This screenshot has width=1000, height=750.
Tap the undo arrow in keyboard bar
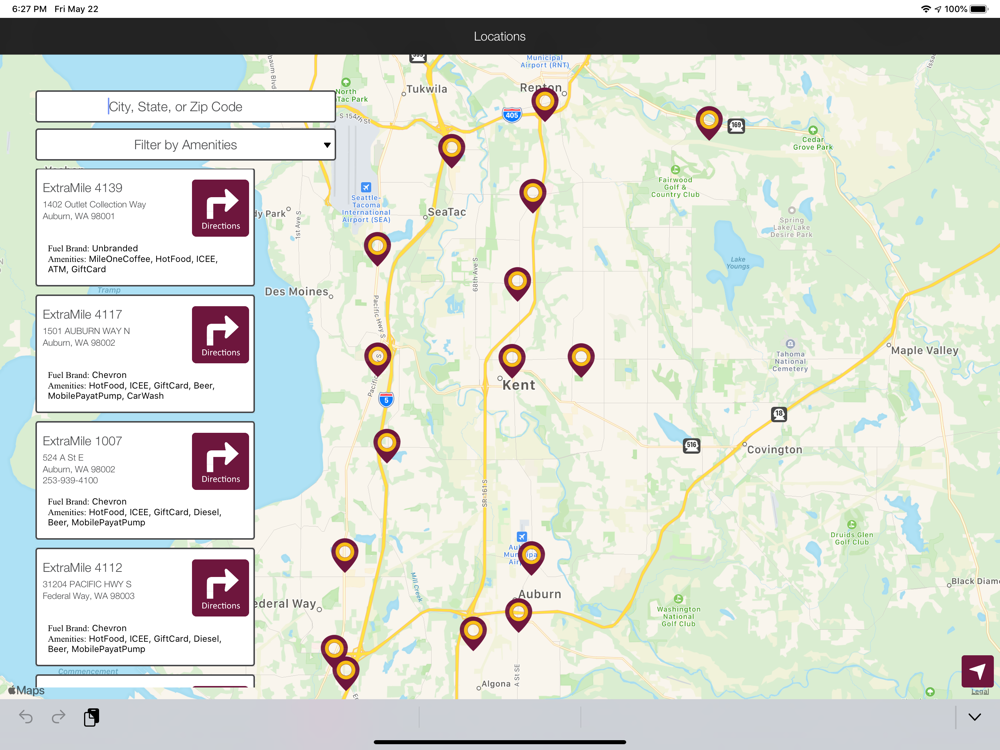pyautogui.click(x=26, y=717)
